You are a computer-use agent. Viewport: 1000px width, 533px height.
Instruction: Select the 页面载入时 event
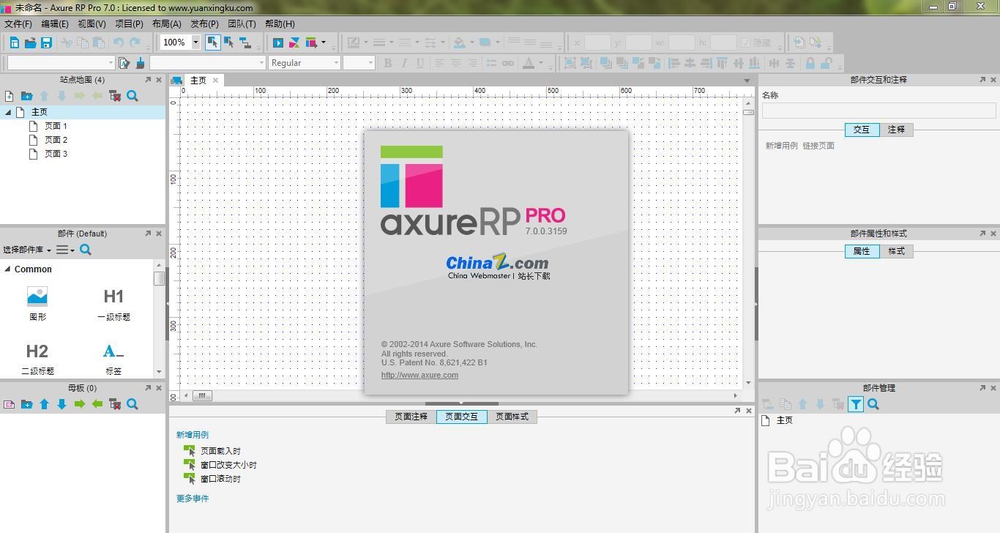pyautogui.click(x=220, y=451)
